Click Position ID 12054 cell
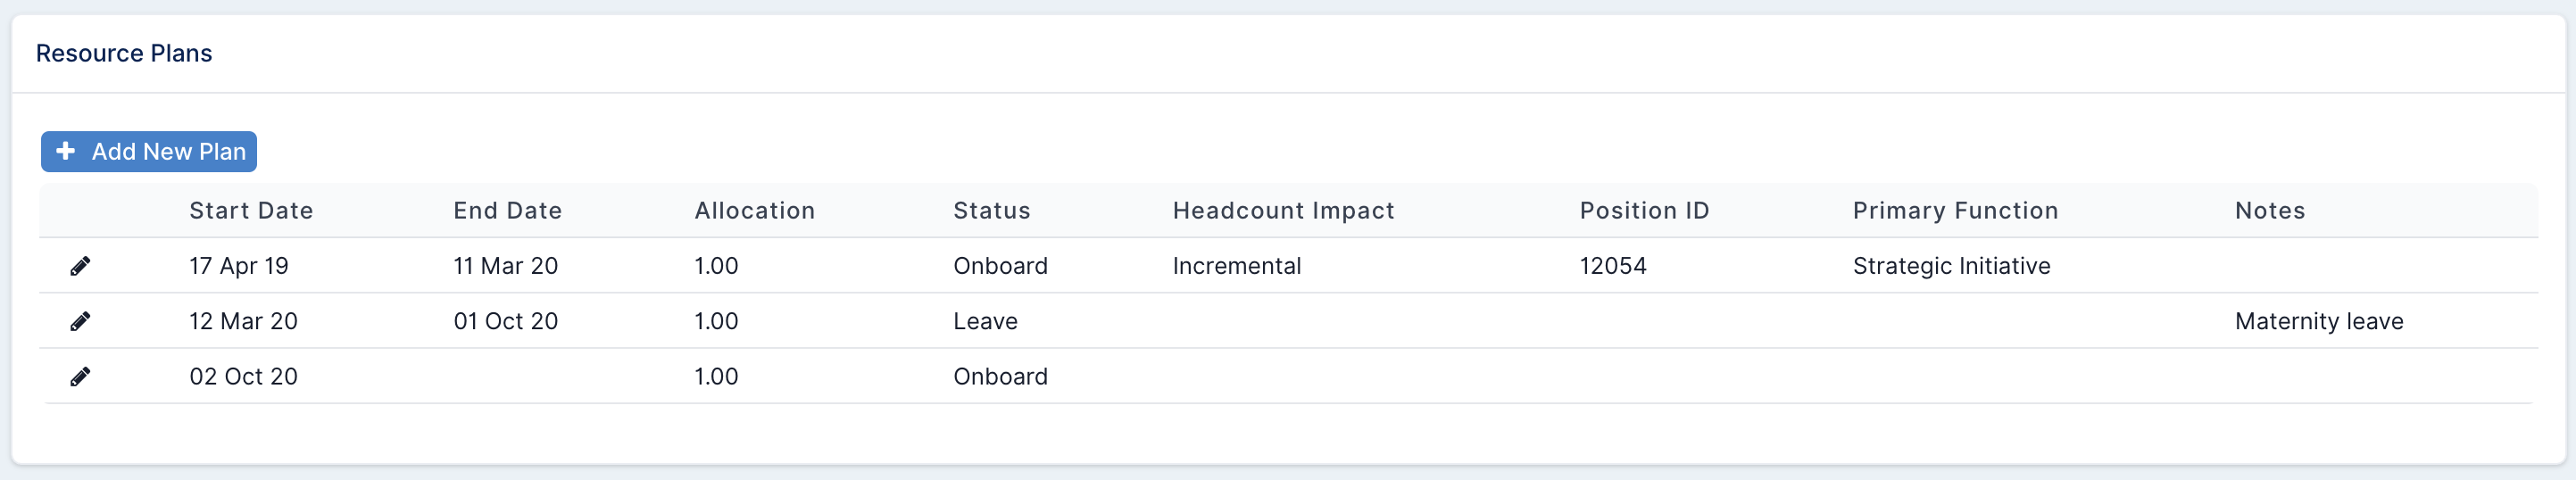The height and width of the screenshot is (480, 2576). 1613,266
